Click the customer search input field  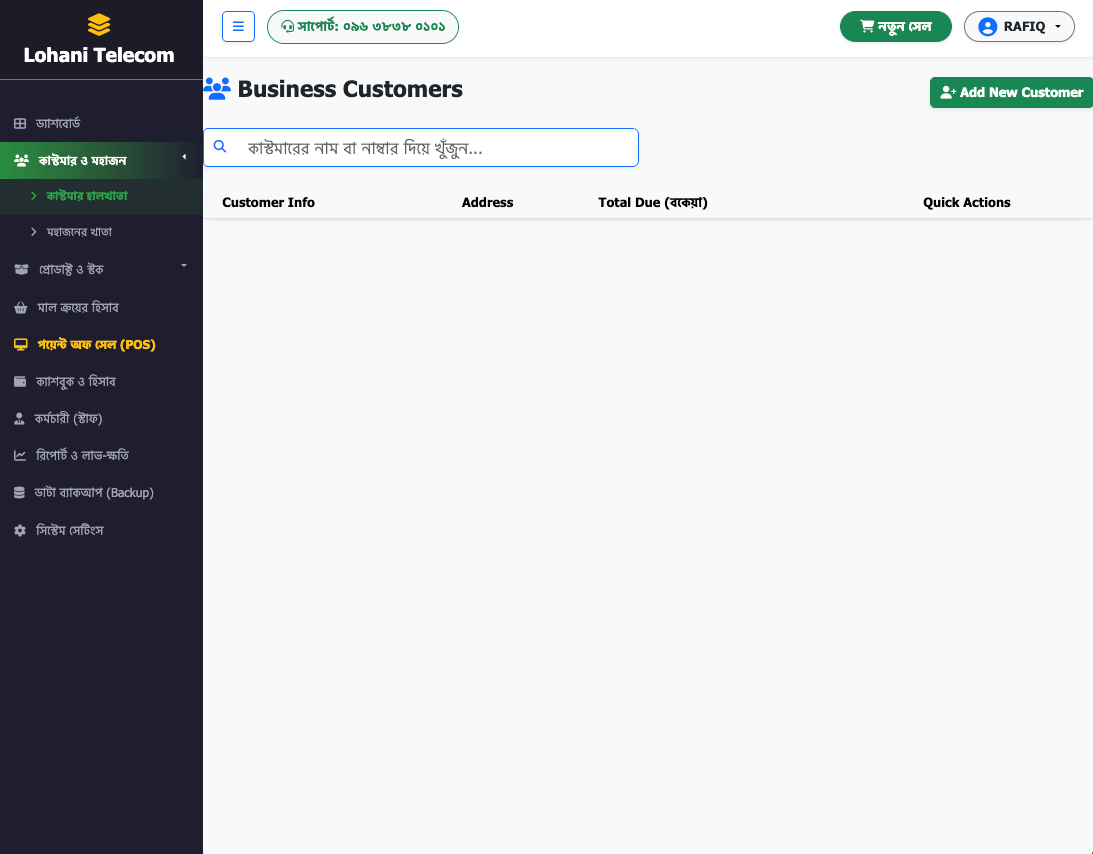click(421, 147)
